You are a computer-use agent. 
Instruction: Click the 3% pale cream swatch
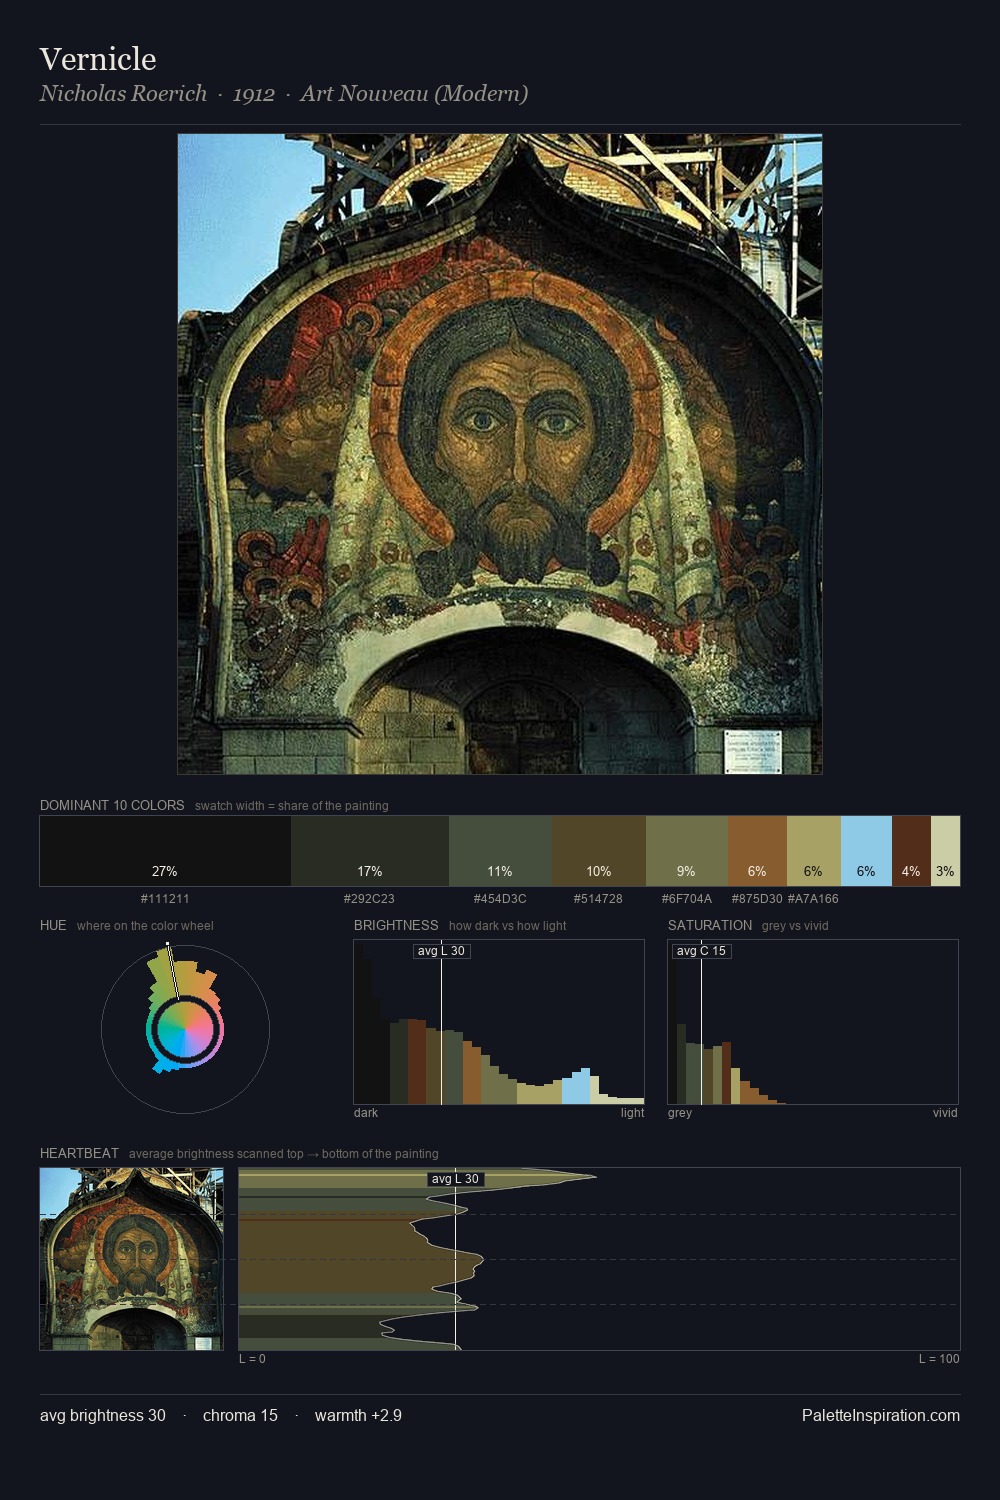945,851
